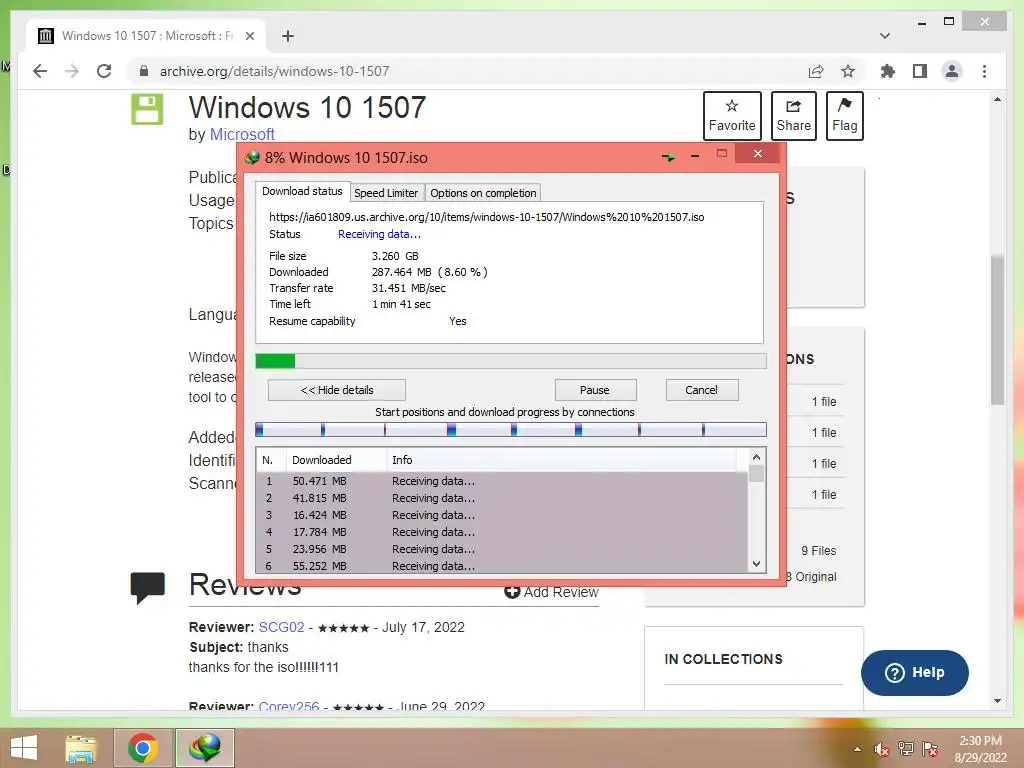Viewport: 1024px width, 768px height.
Task: Show hidden tray icons arrow
Action: point(857,749)
